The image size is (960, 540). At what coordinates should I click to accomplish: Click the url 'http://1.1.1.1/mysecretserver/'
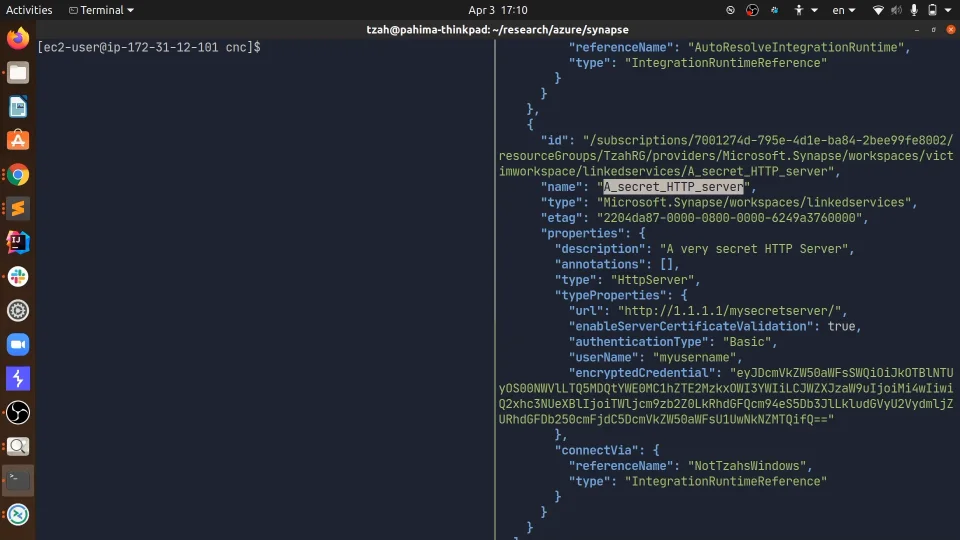tap(729, 310)
